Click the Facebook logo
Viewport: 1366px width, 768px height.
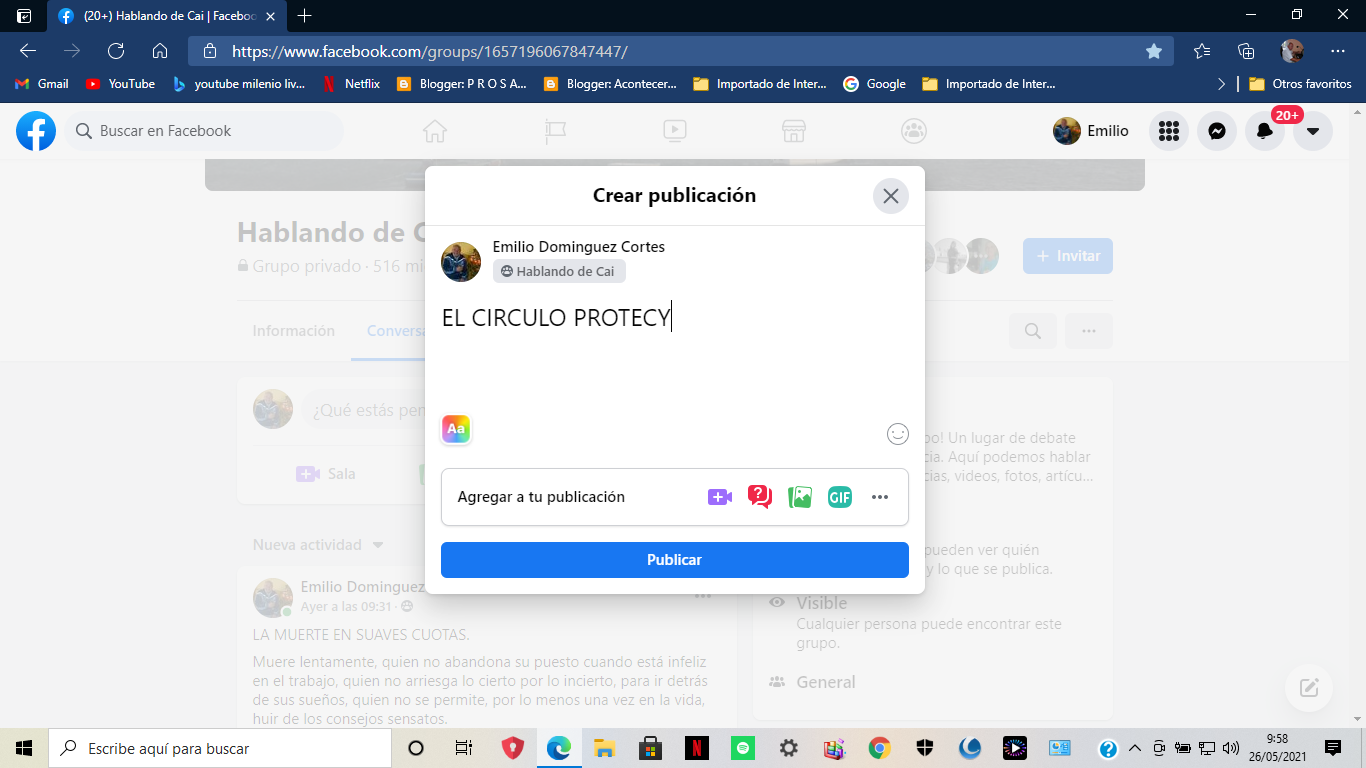tap(36, 131)
